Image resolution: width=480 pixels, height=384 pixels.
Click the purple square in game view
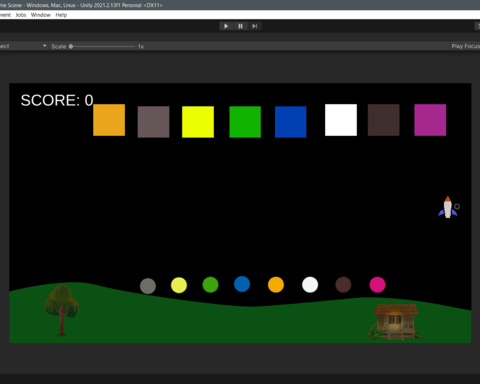(430, 120)
